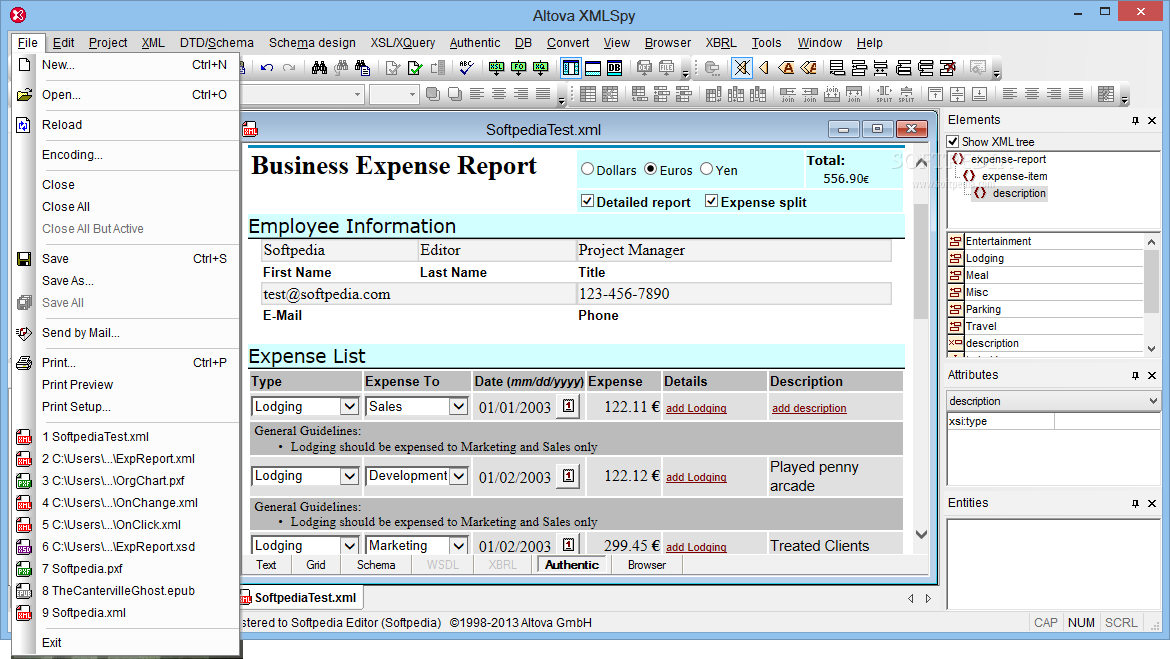Viewport: 1170px width, 659px height.
Task: Open the Expense To dropdown showing Development
Action: pyautogui.click(x=458, y=476)
